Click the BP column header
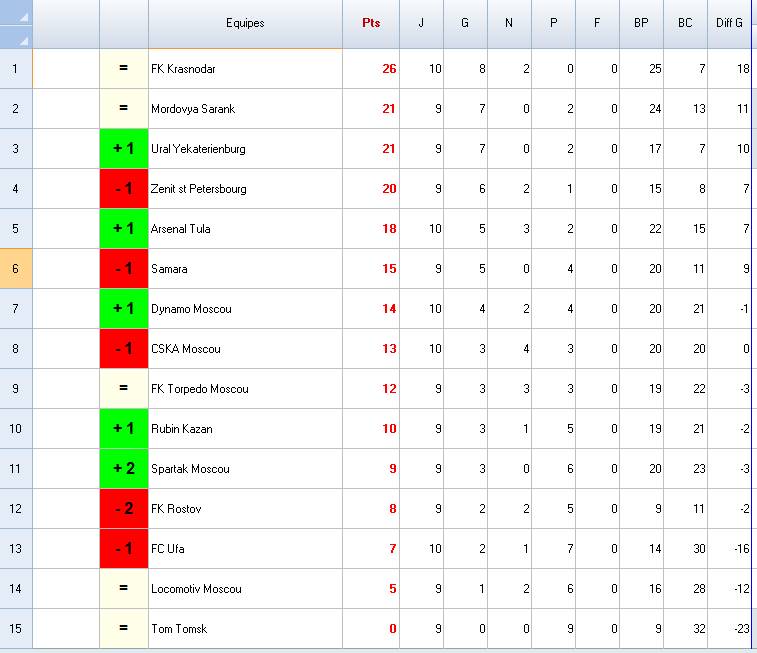 [641, 23]
